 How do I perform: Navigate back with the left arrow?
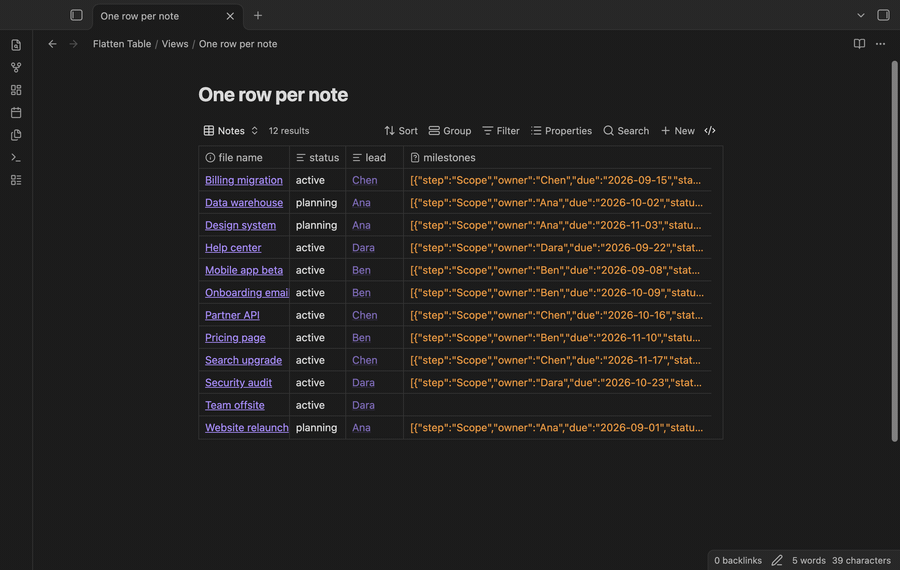52,44
